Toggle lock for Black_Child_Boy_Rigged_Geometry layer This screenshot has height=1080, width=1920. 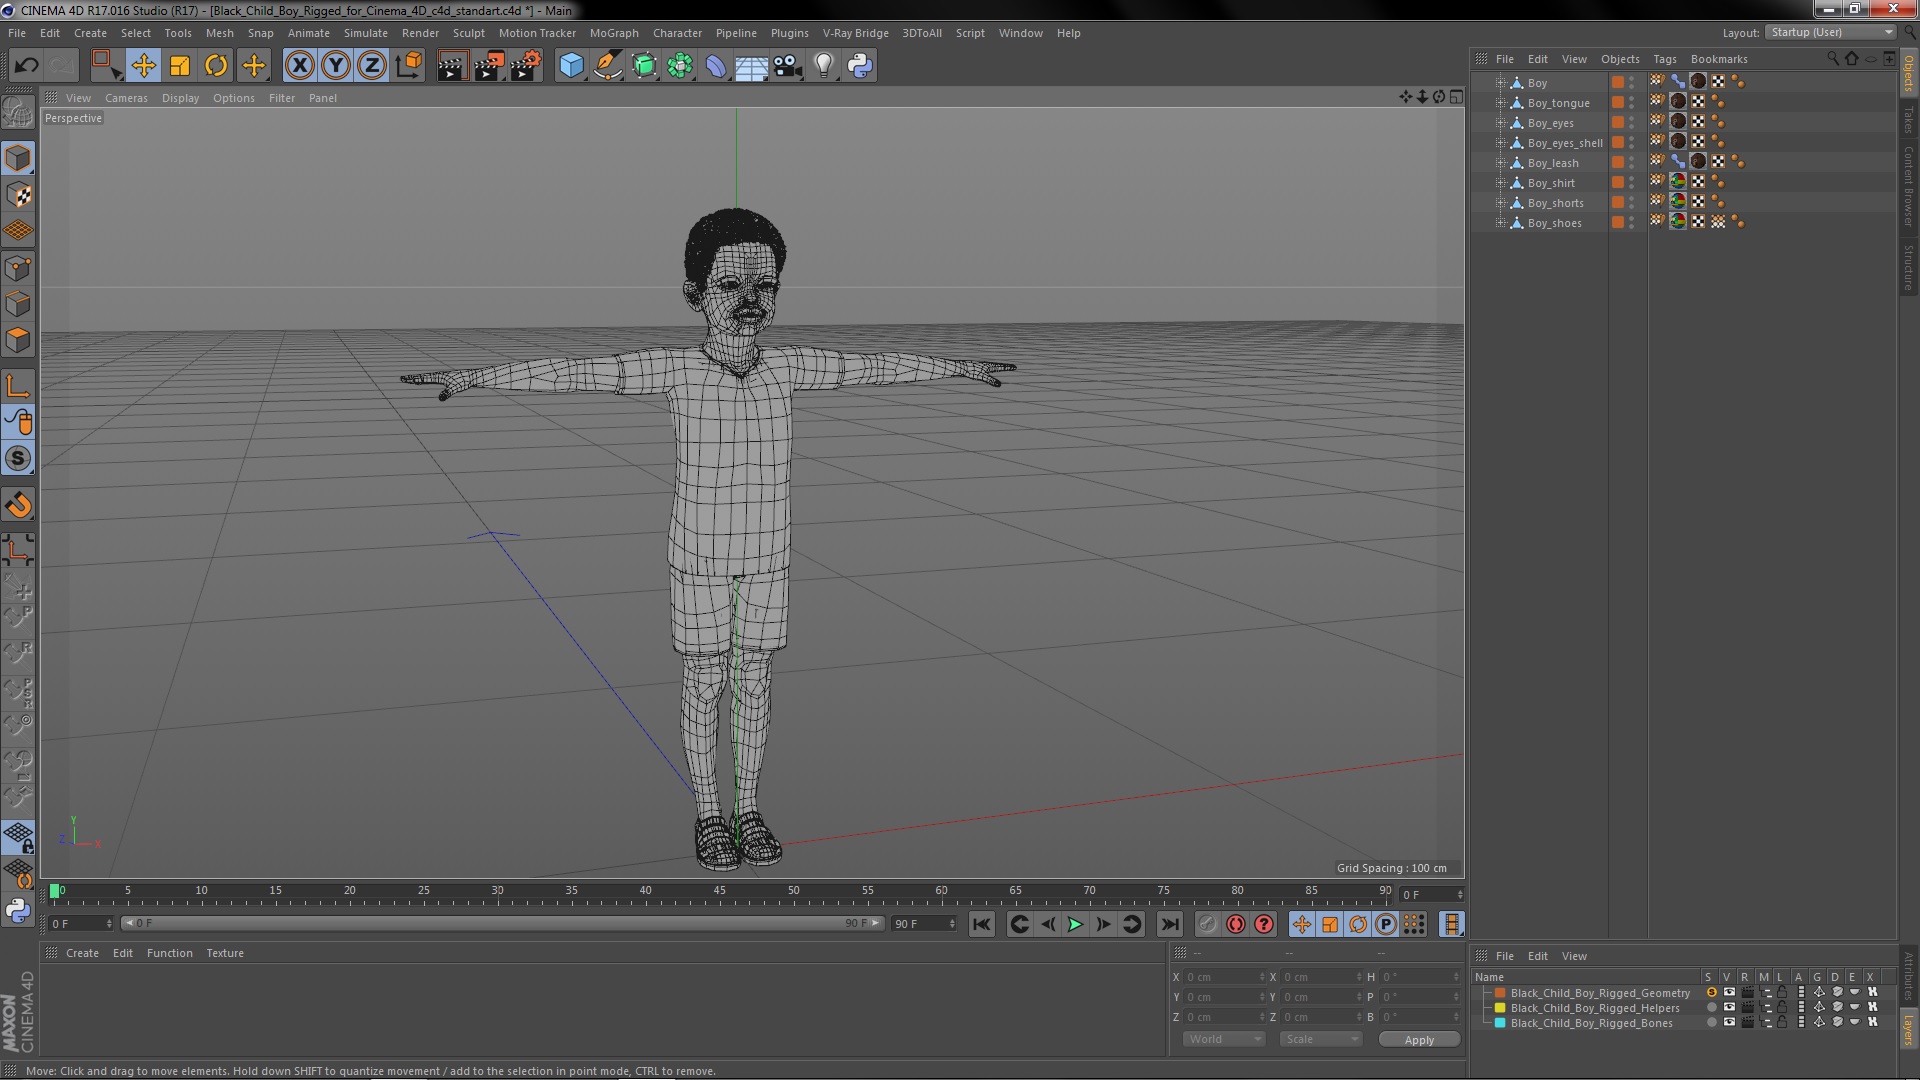point(1782,993)
